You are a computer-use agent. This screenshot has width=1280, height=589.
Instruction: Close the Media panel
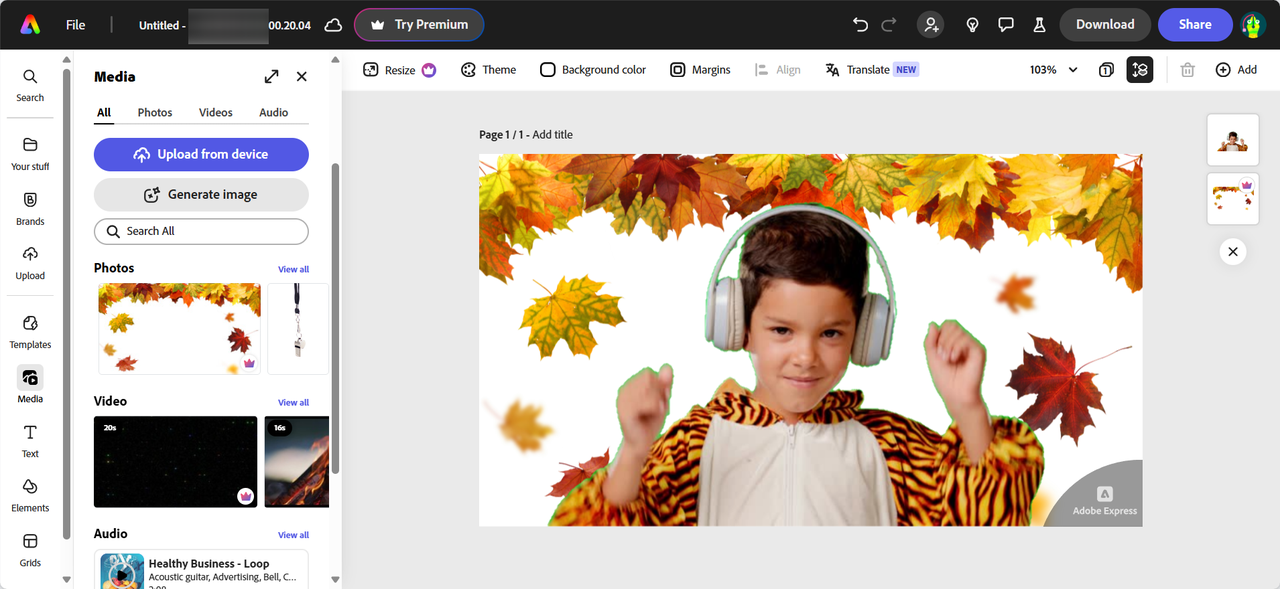(302, 76)
